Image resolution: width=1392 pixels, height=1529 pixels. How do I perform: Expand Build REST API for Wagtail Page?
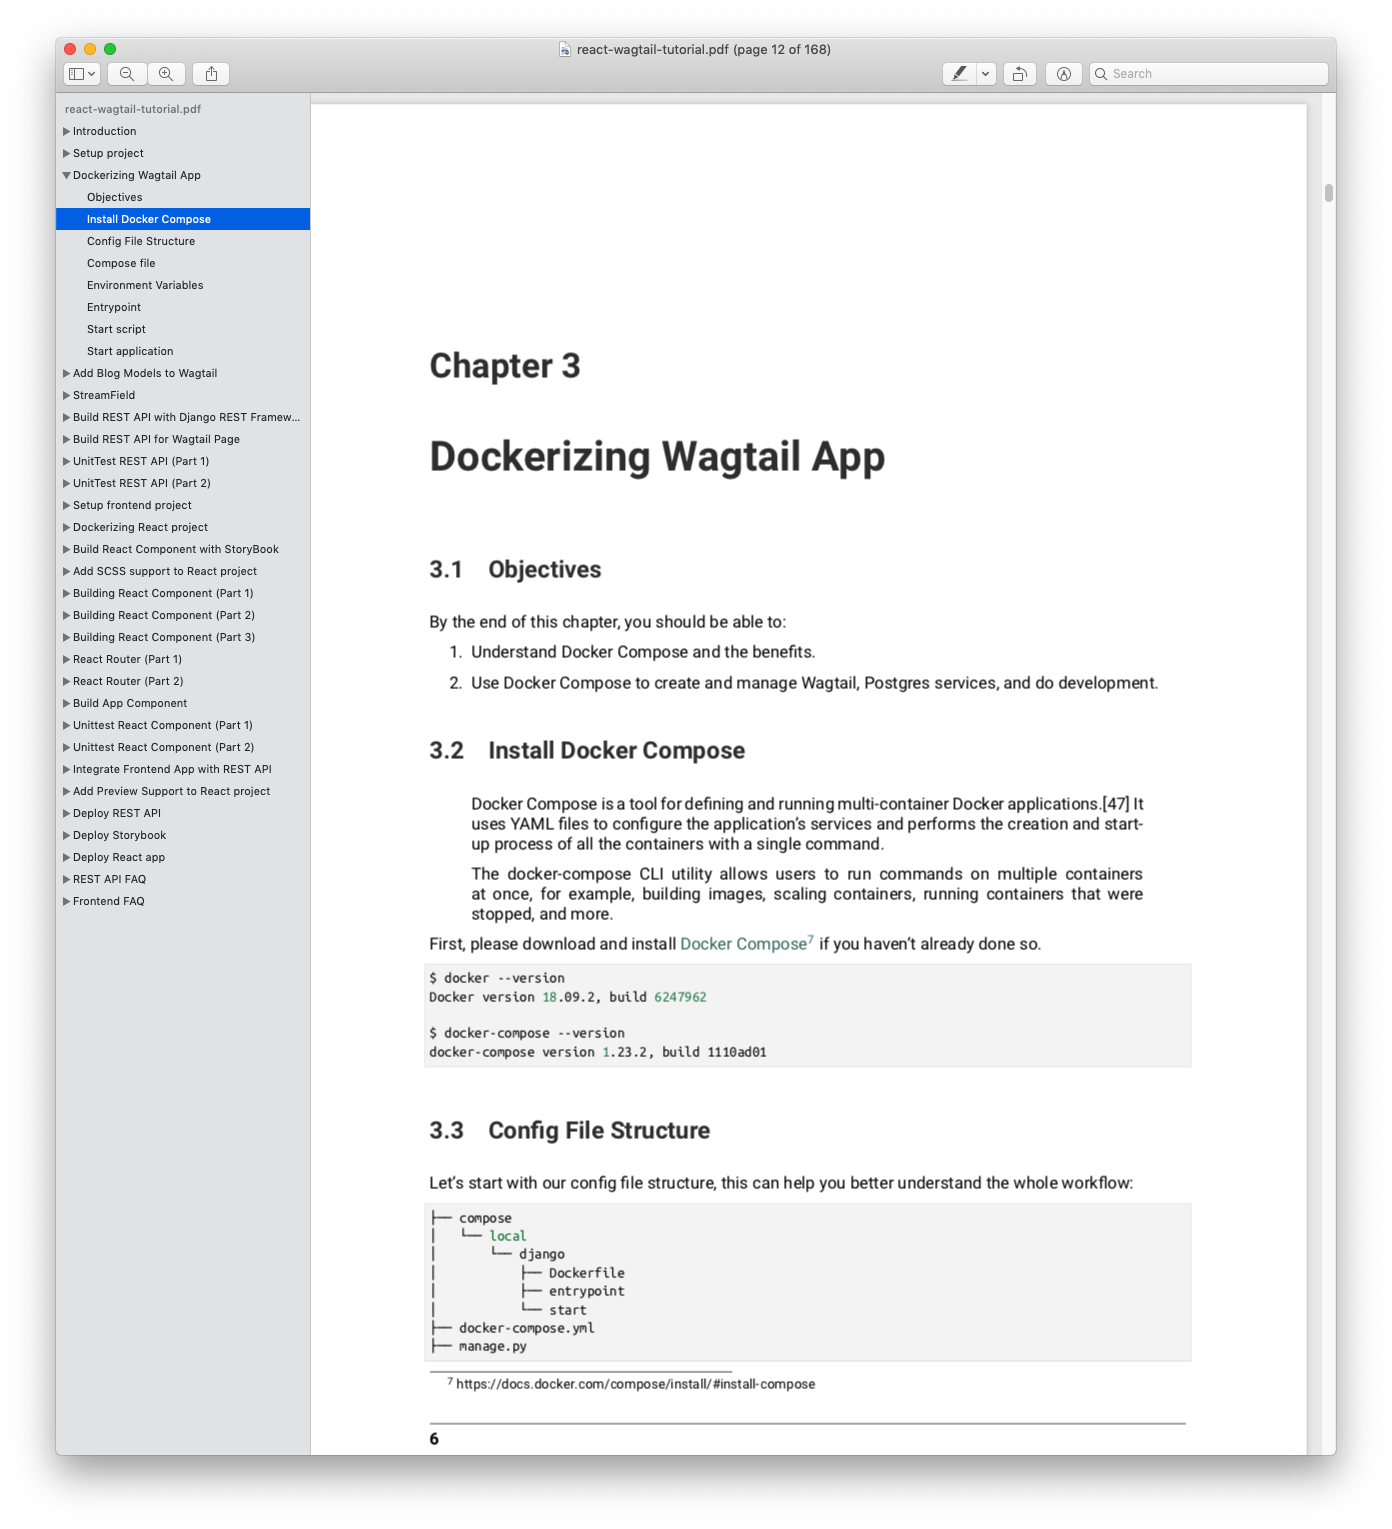[67, 439]
